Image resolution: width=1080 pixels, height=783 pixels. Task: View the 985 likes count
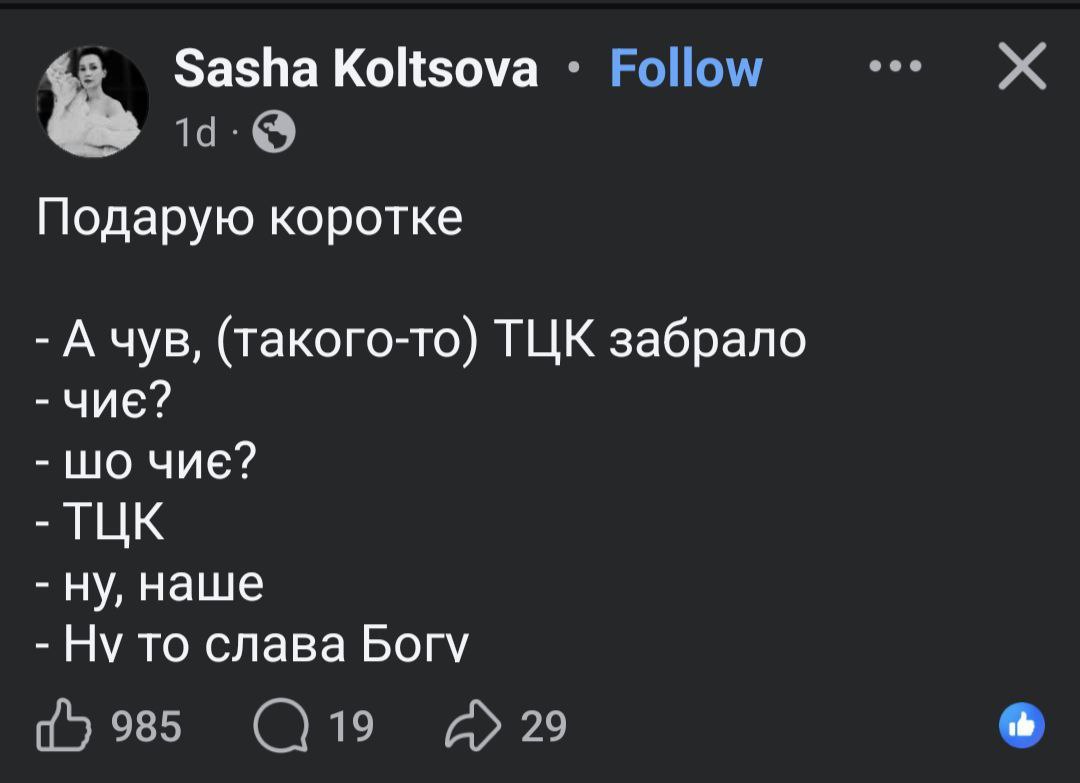pyautogui.click(x=146, y=725)
